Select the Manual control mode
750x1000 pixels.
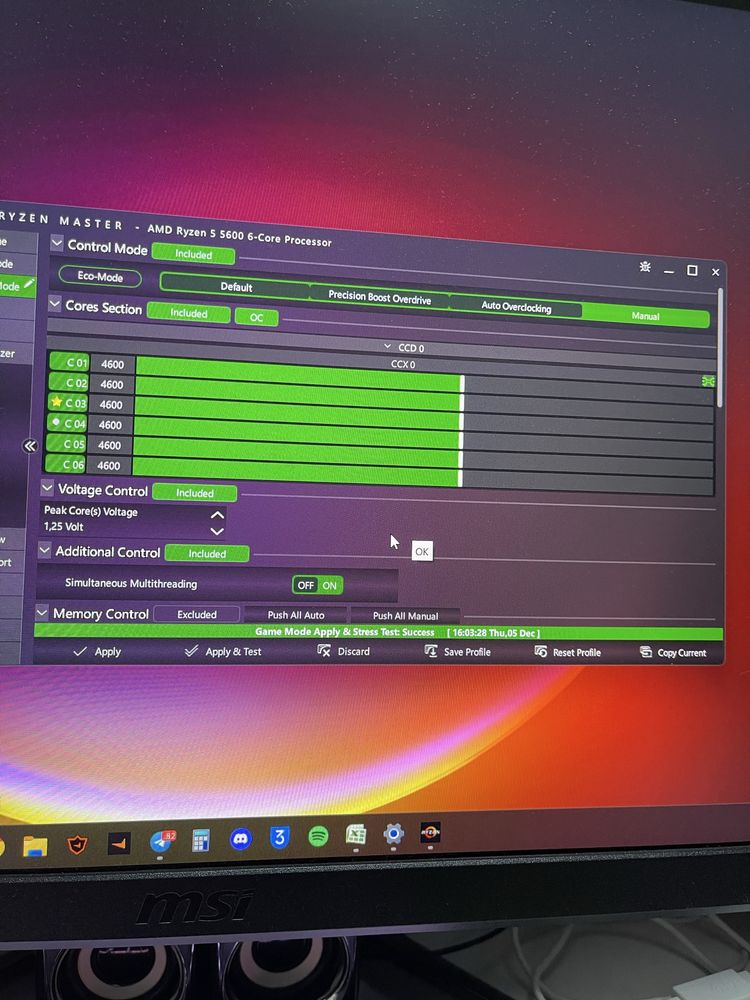tap(645, 315)
